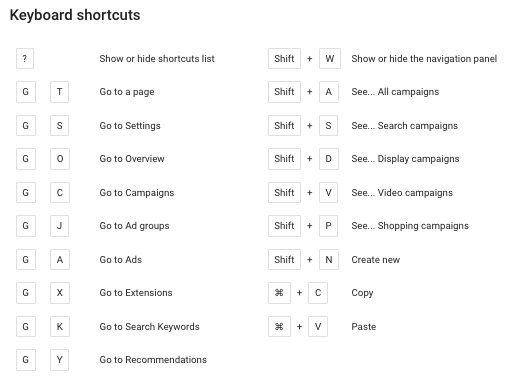Click the P key for Shopping campaigns

coord(328,226)
